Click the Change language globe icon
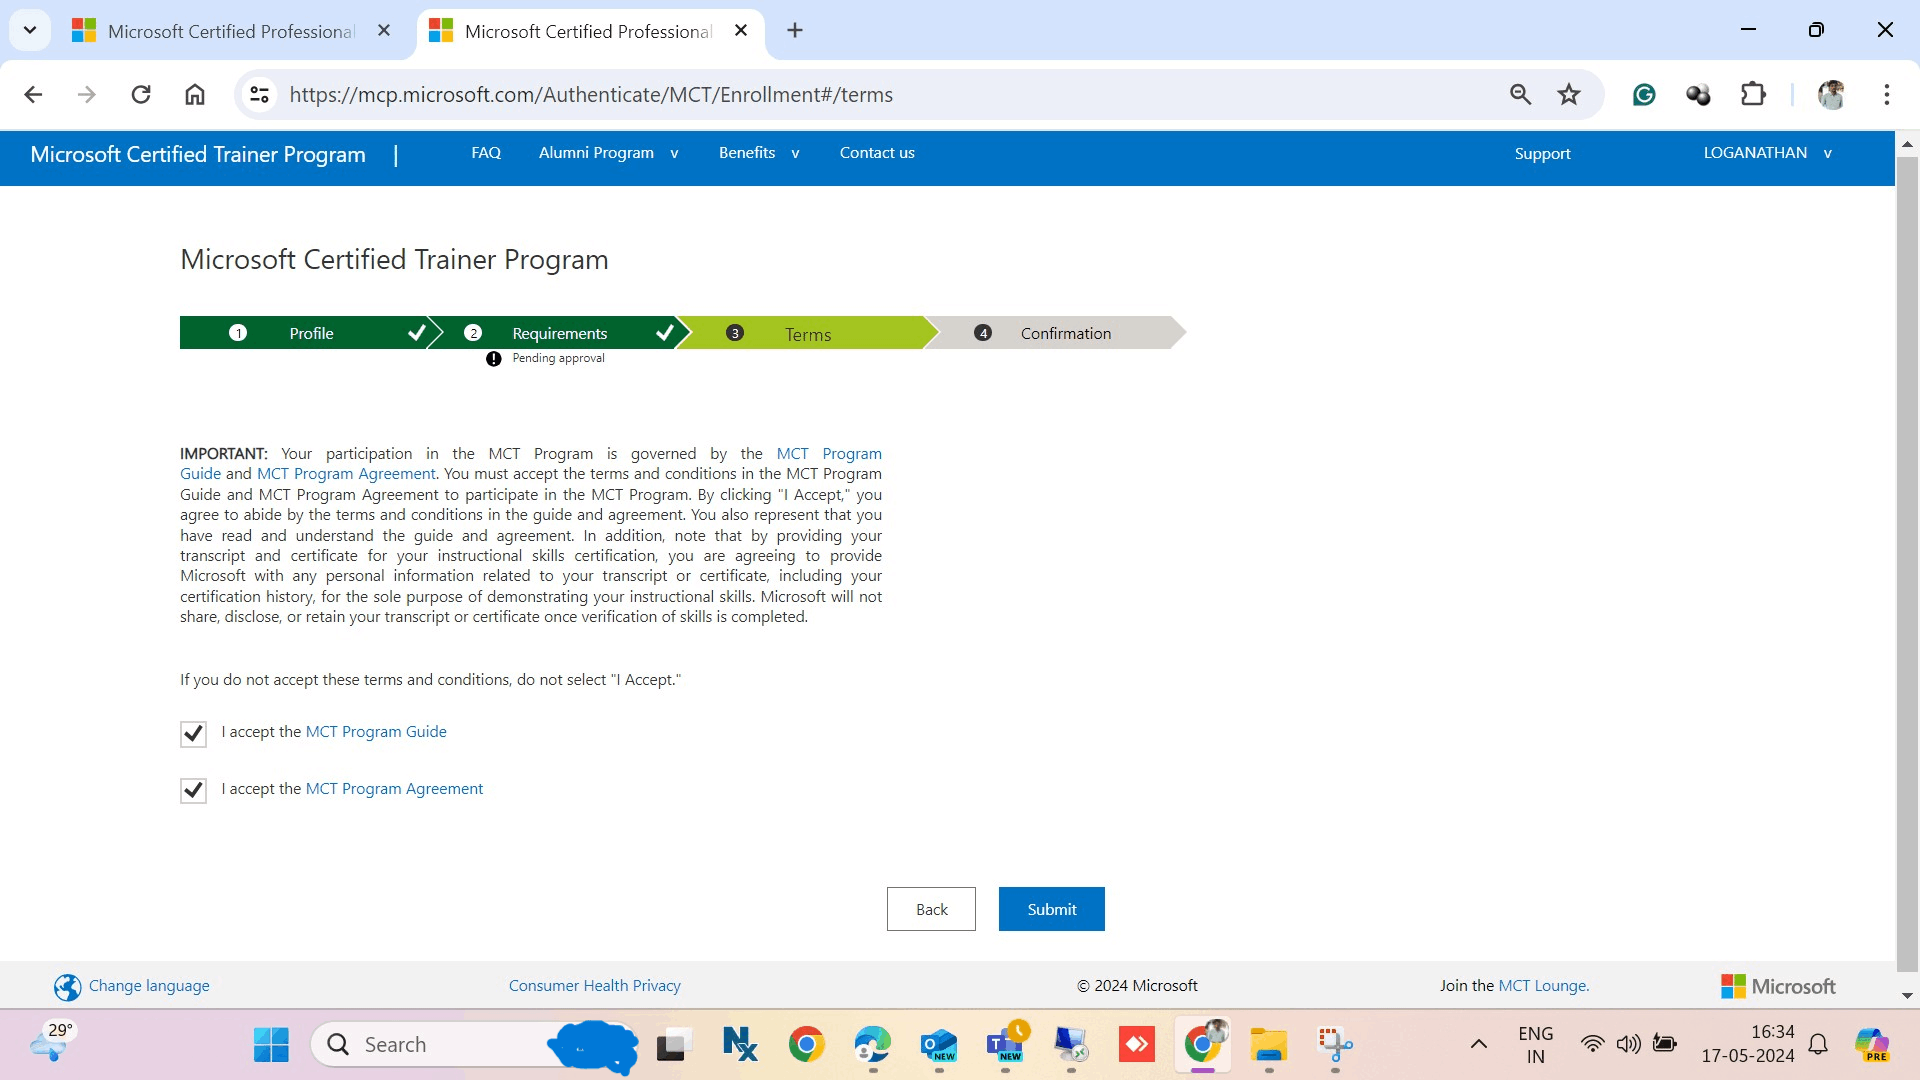This screenshot has height=1080, width=1920. (67, 987)
